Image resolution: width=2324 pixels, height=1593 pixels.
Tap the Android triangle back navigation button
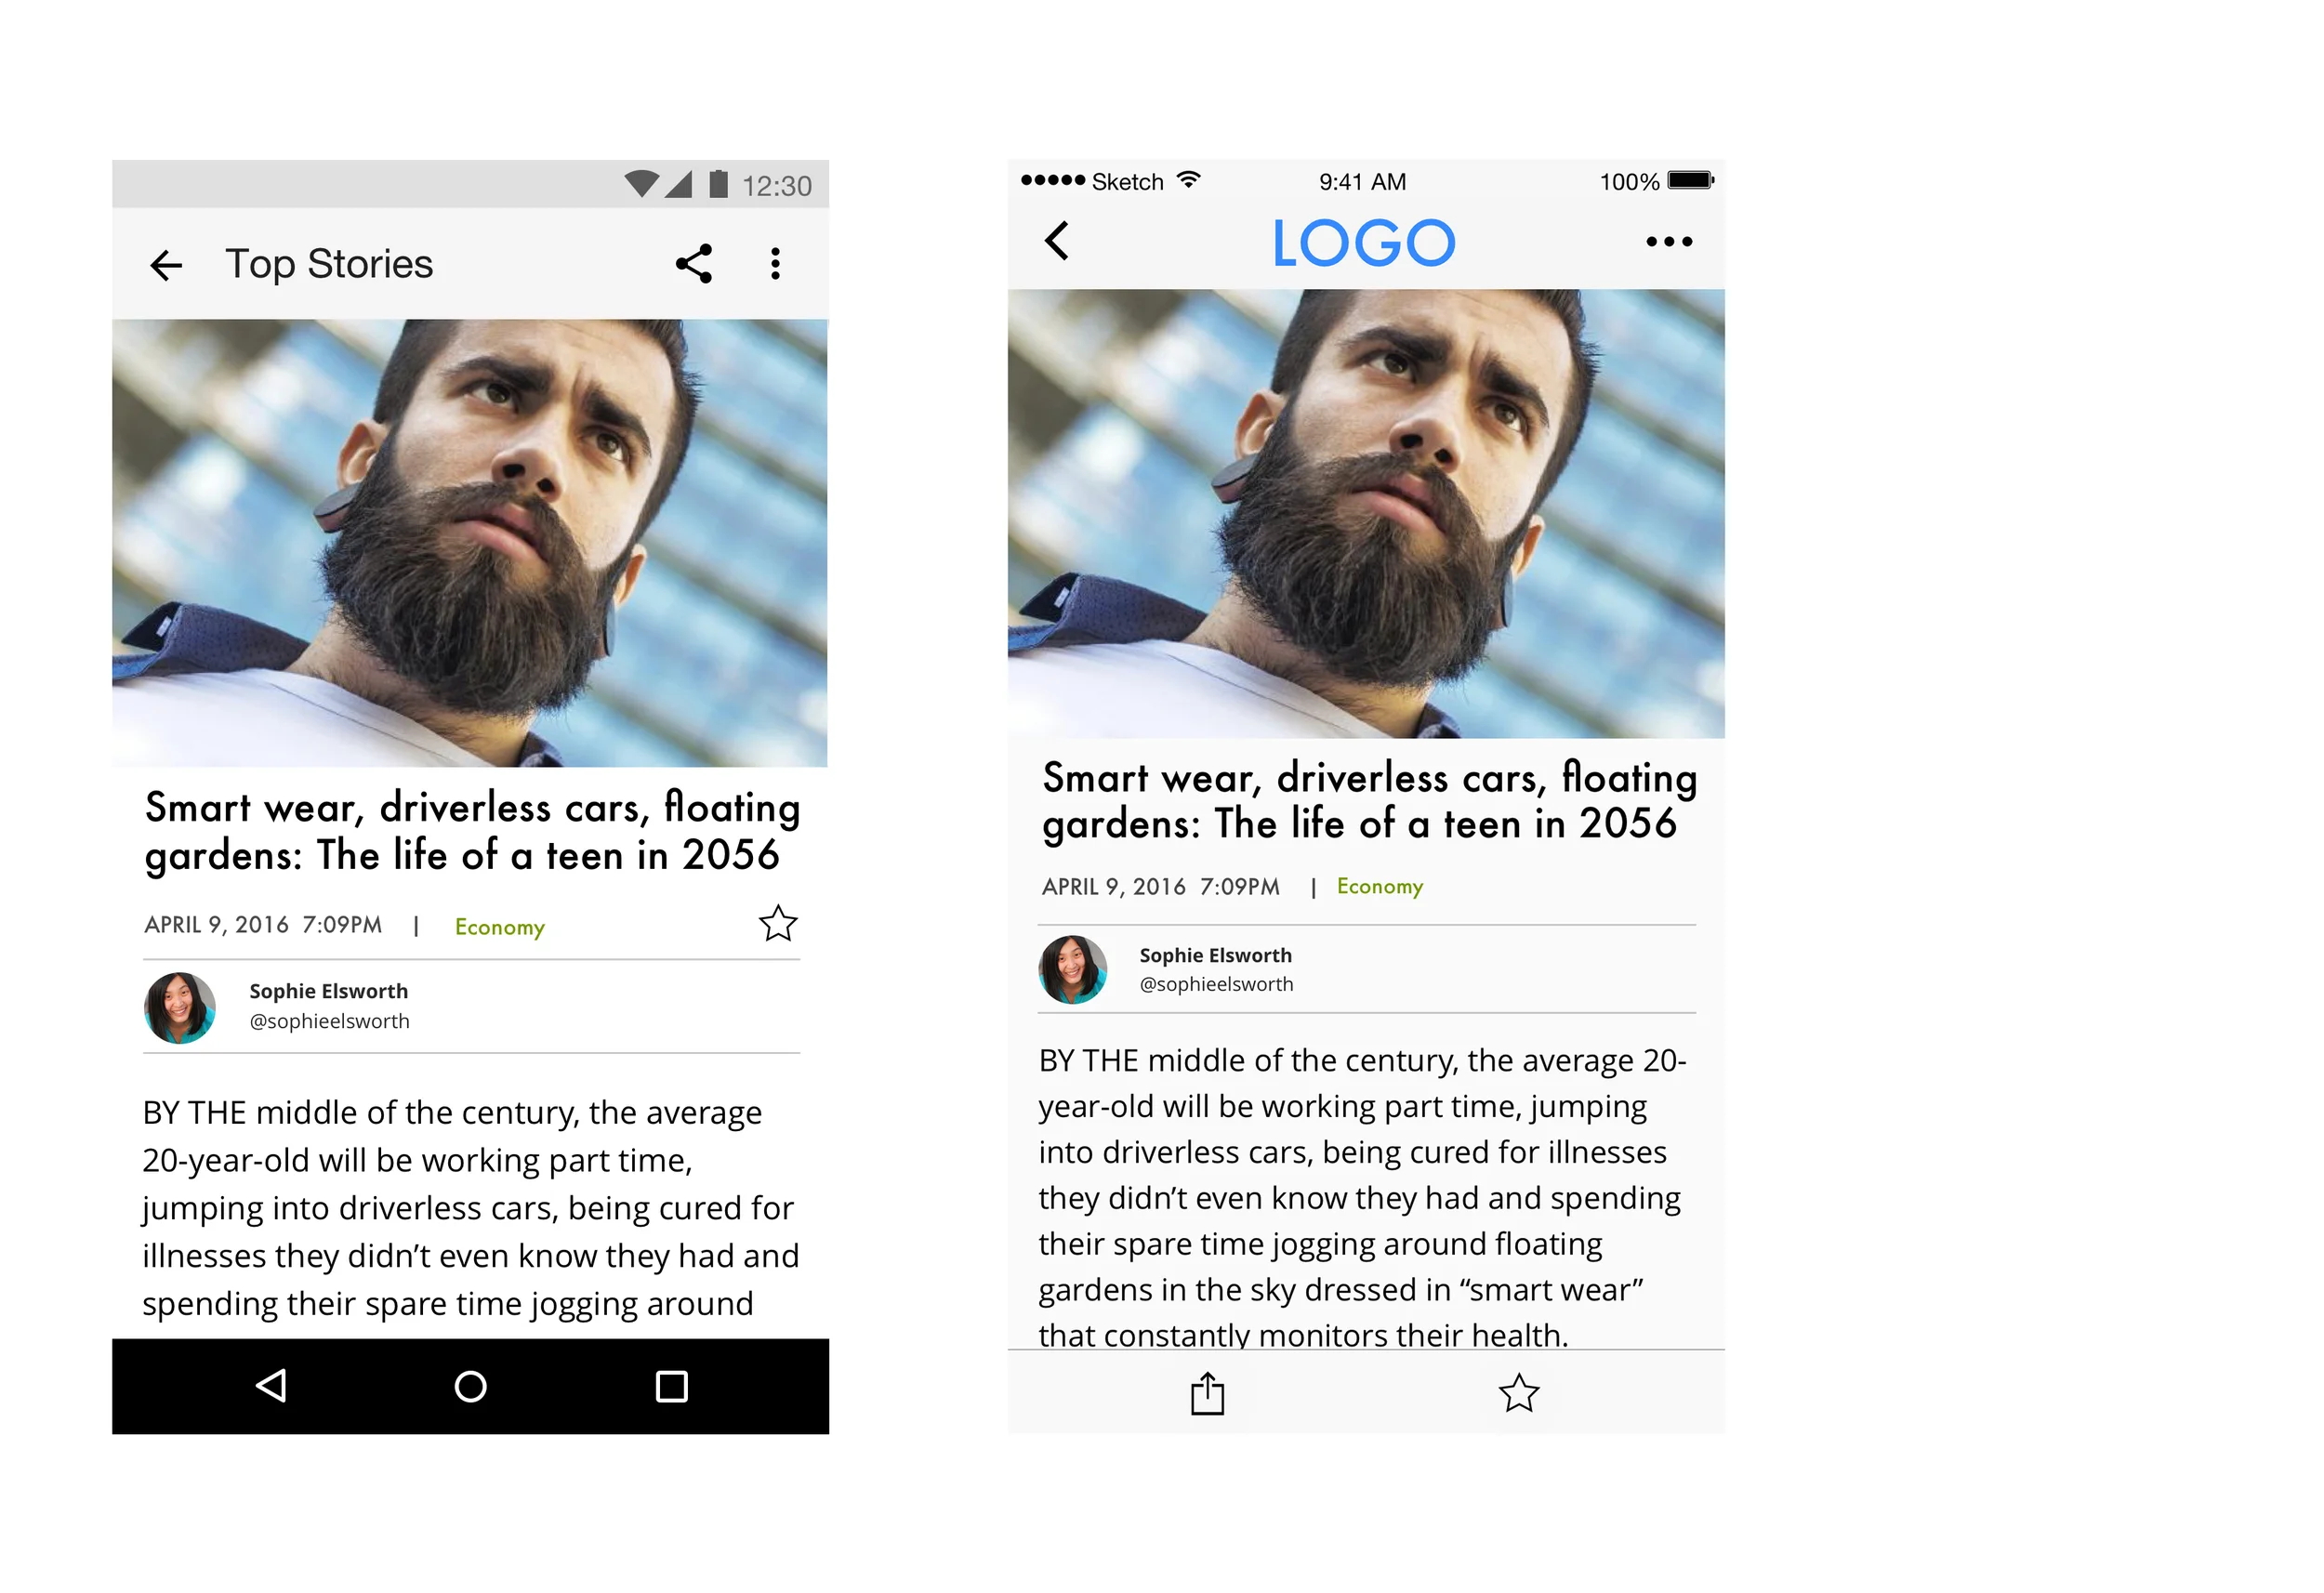(x=271, y=1386)
